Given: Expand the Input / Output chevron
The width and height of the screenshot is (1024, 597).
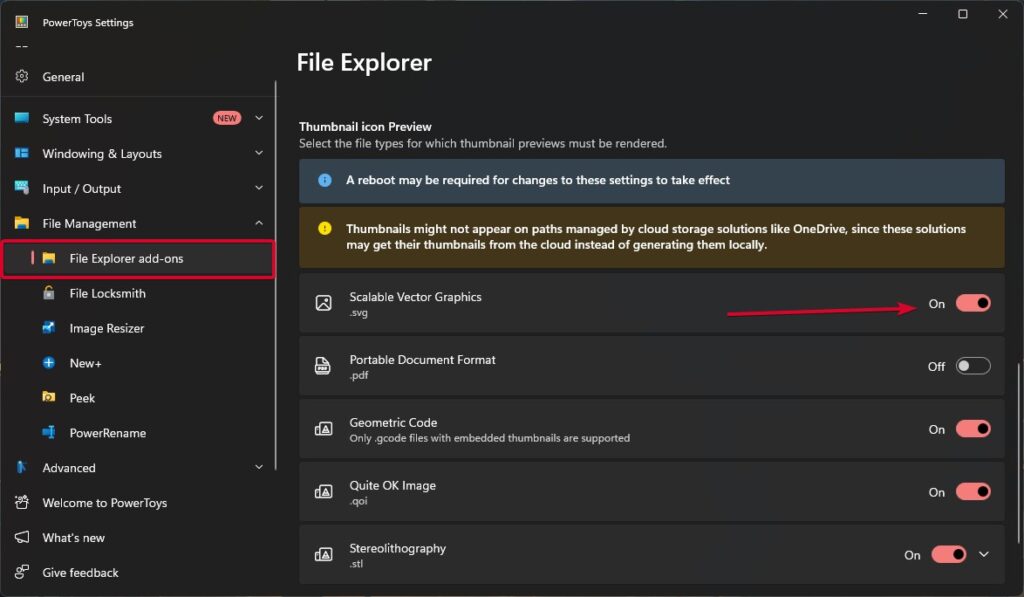Looking at the screenshot, I should pos(259,188).
